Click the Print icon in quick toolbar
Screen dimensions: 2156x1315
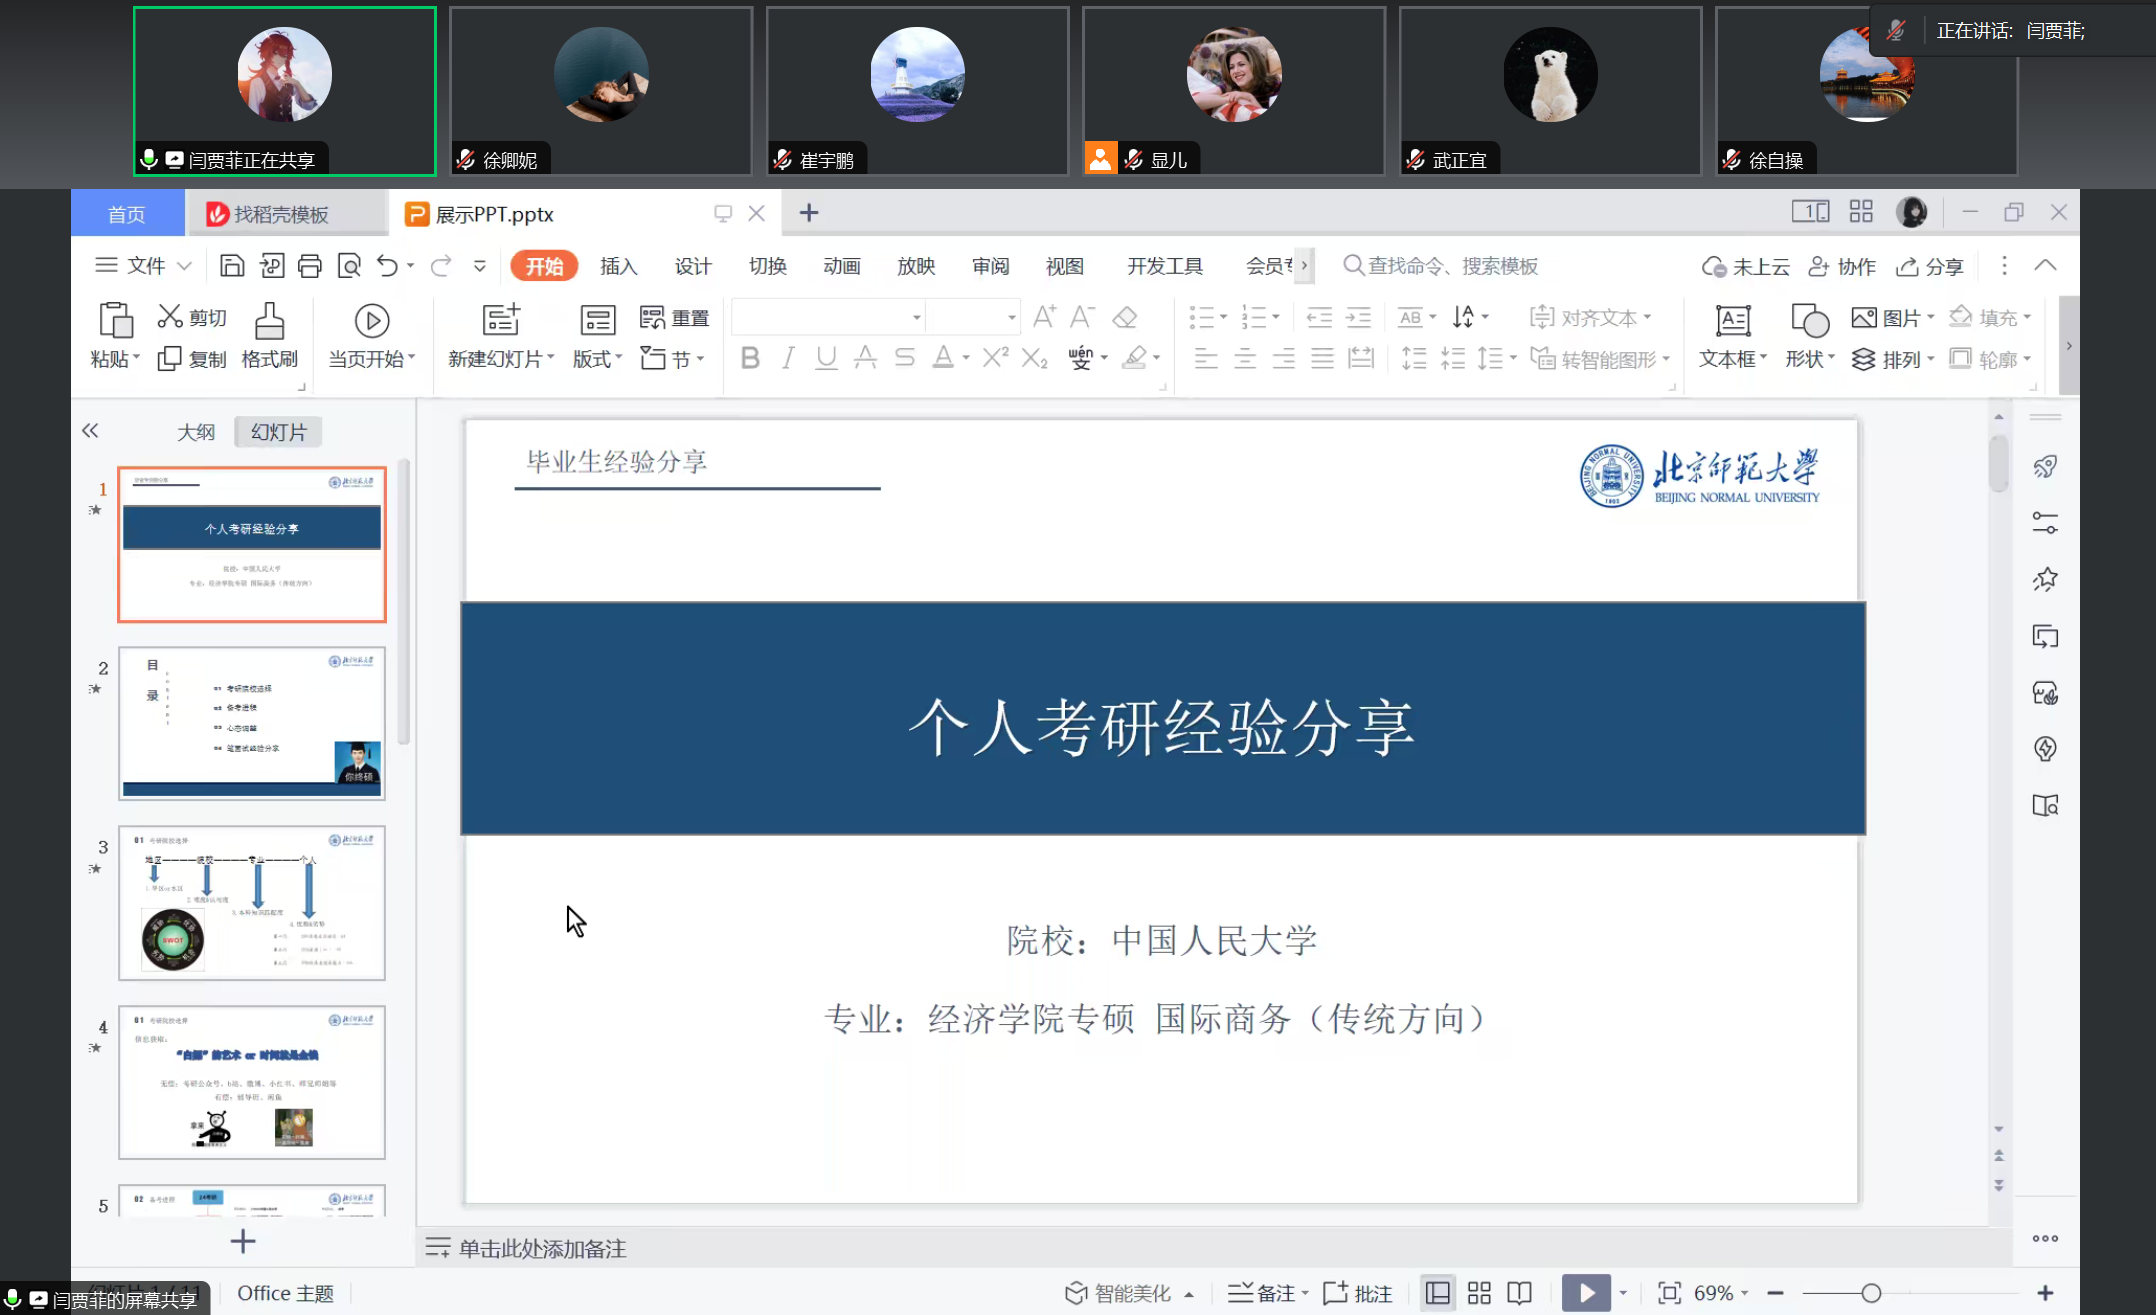310,266
